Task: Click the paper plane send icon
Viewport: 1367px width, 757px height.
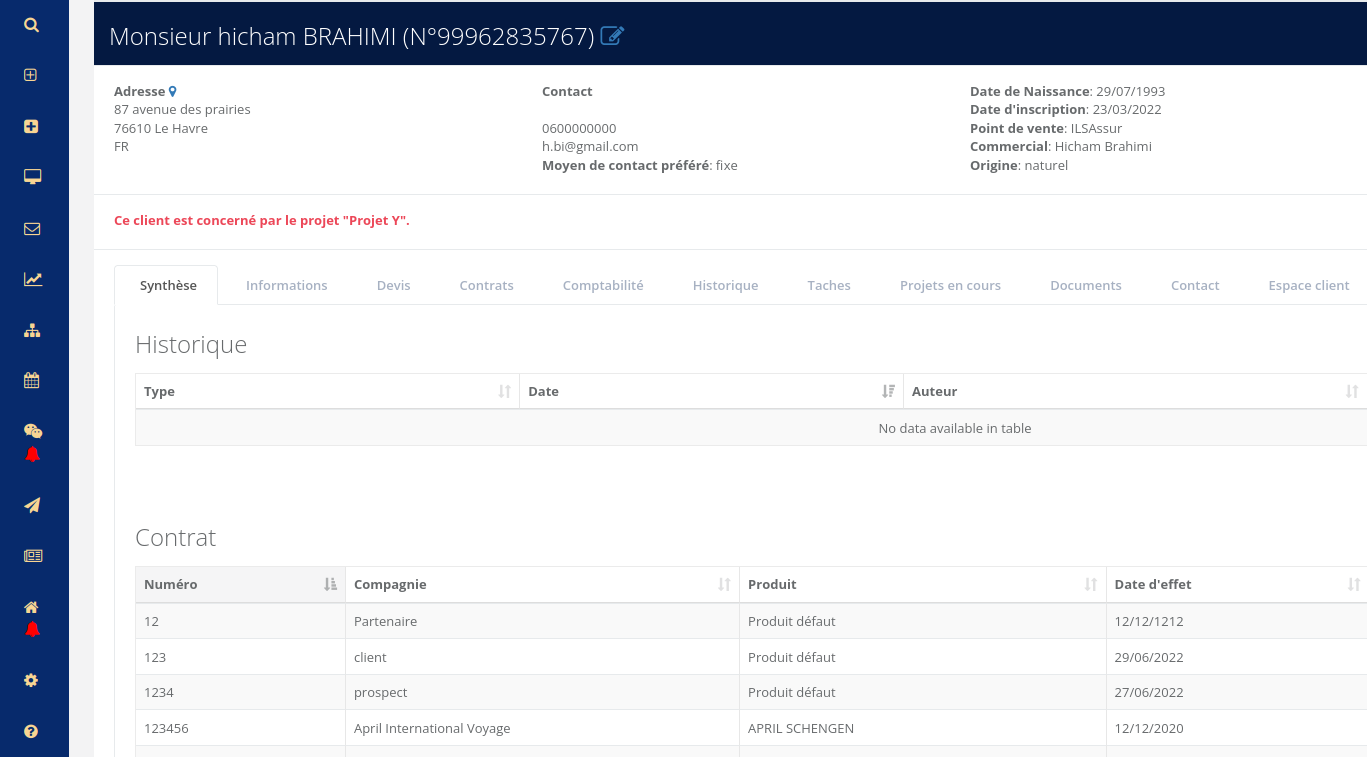Action: tap(32, 505)
